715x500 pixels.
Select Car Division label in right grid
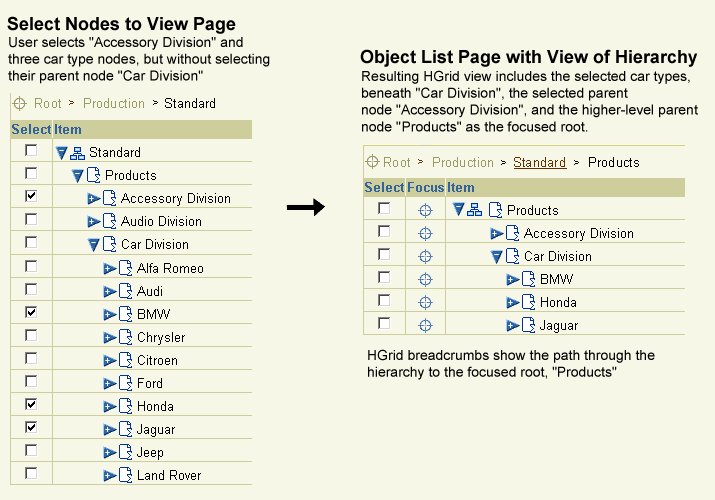point(558,256)
